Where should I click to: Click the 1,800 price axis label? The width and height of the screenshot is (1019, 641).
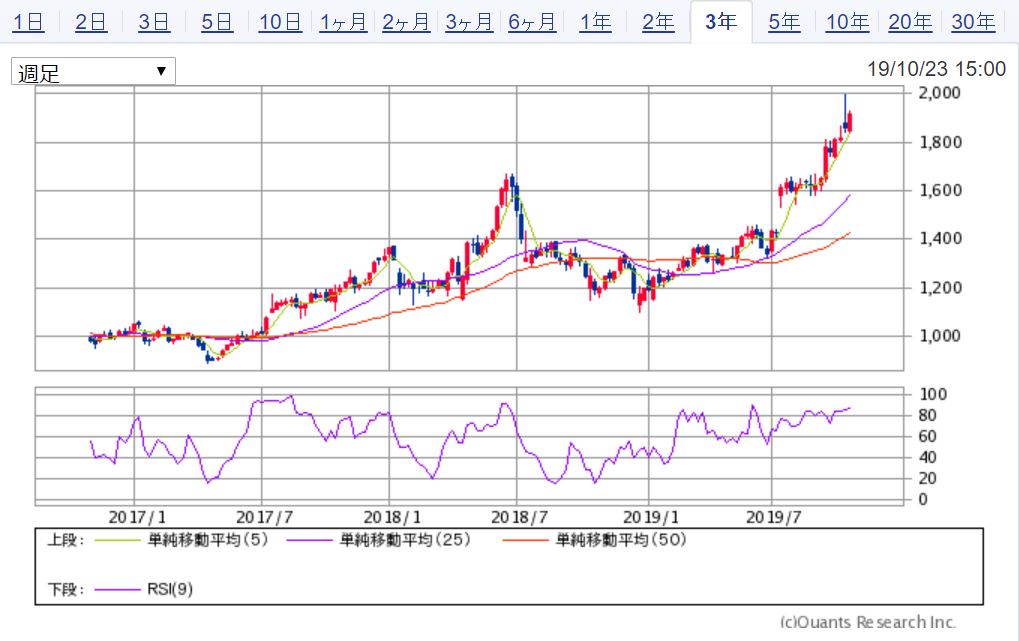[940, 142]
